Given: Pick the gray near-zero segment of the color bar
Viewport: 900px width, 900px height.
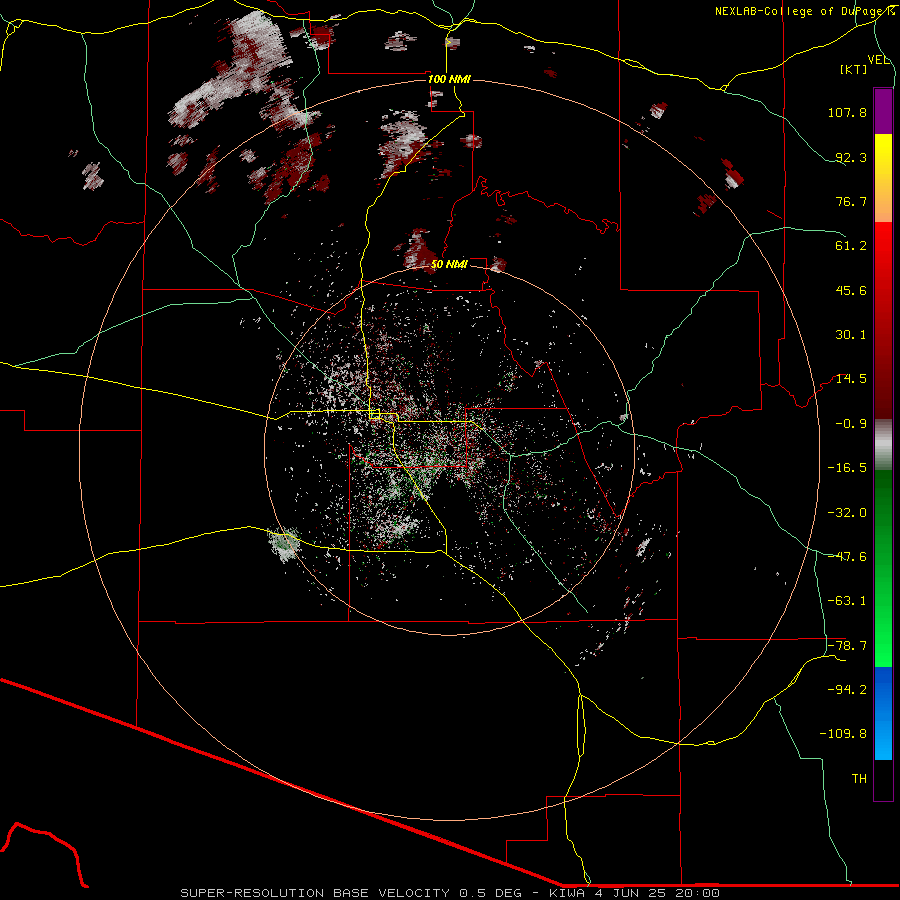Looking at the screenshot, I should 883,445.
